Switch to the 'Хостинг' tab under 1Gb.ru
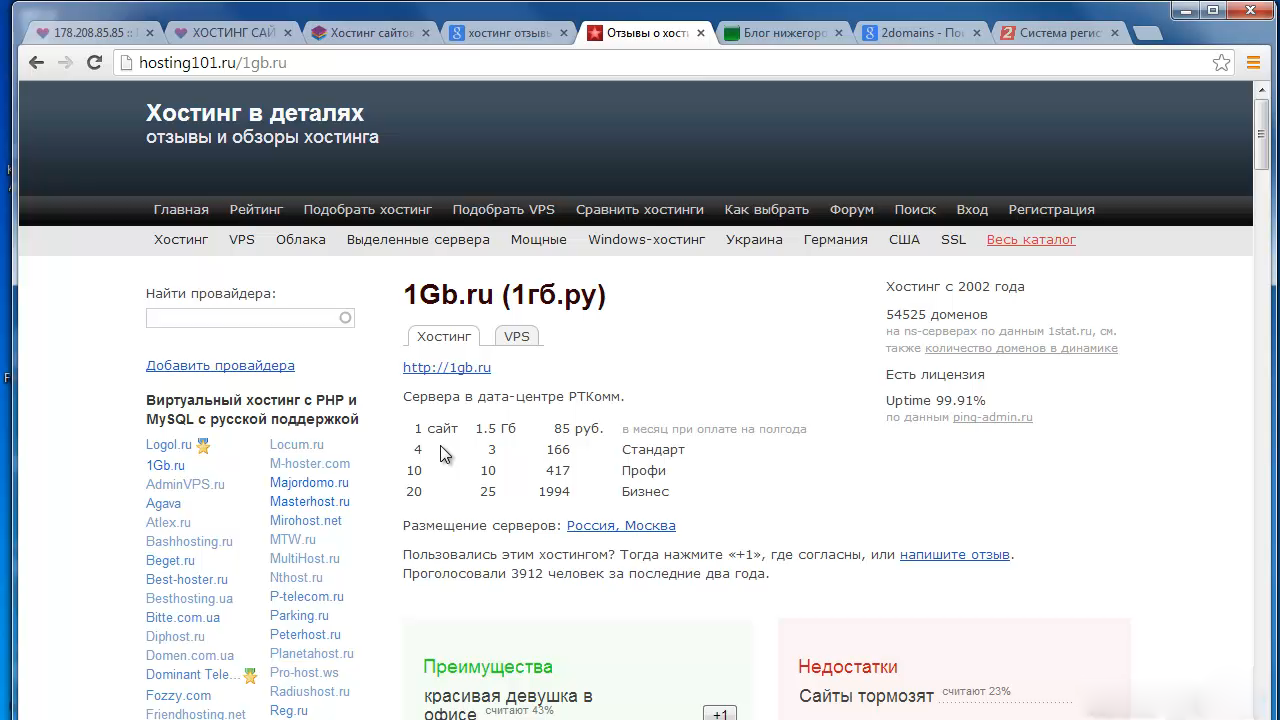The image size is (1280, 720). pos(444,336)
